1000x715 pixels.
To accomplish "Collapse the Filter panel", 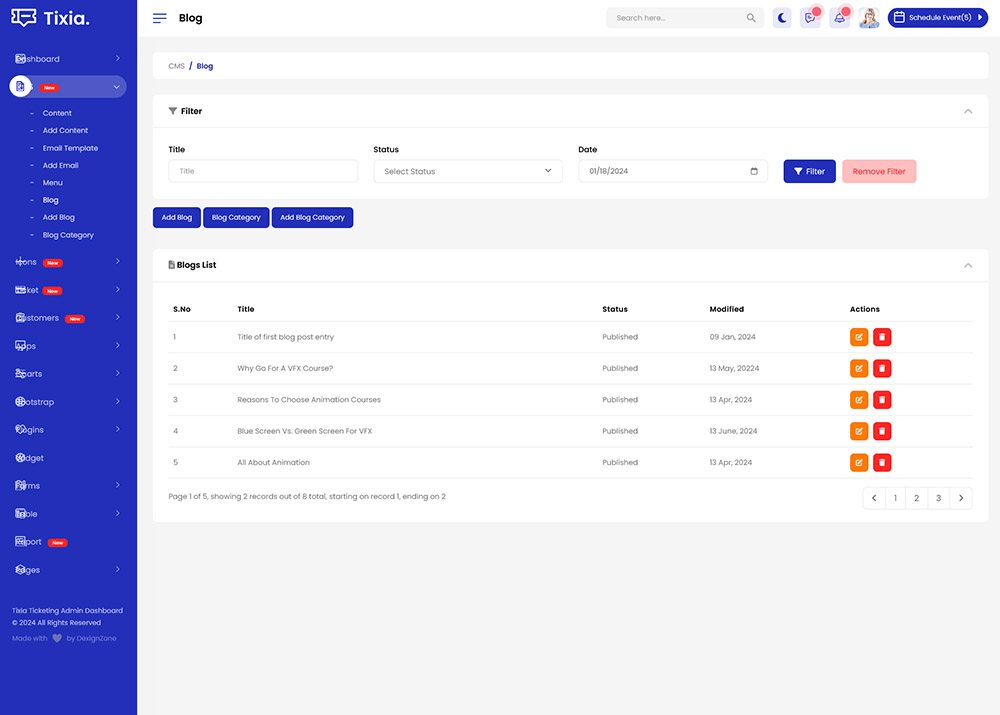I will pyautogui.click(x=967, y=111).
